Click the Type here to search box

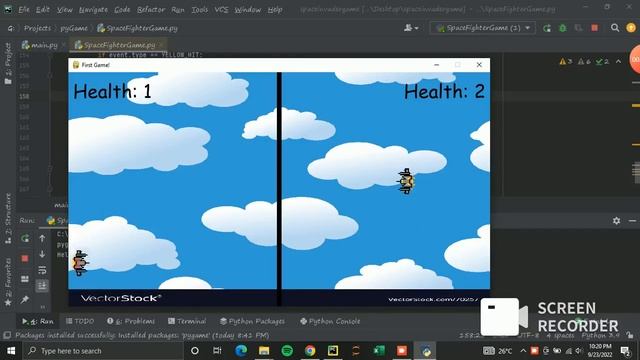(102, 351)
